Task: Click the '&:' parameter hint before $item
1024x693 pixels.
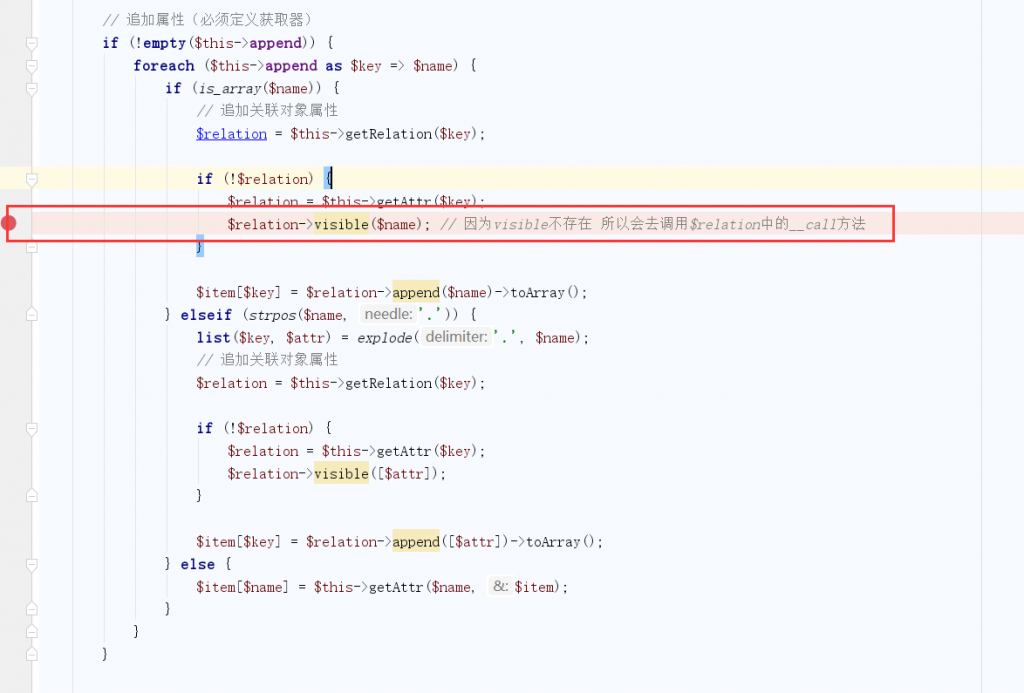Action: [500, 587]
